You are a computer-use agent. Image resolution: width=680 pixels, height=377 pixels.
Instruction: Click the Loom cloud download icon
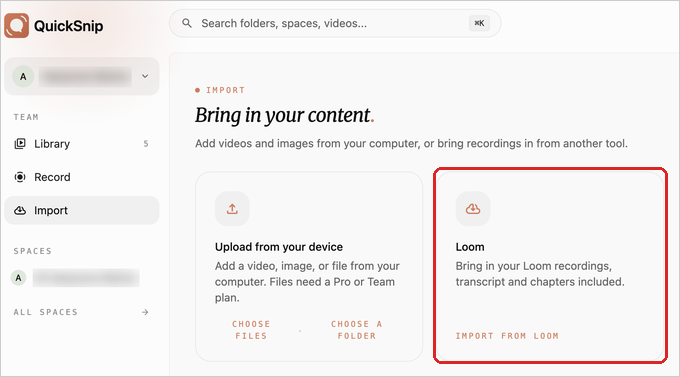473,209
